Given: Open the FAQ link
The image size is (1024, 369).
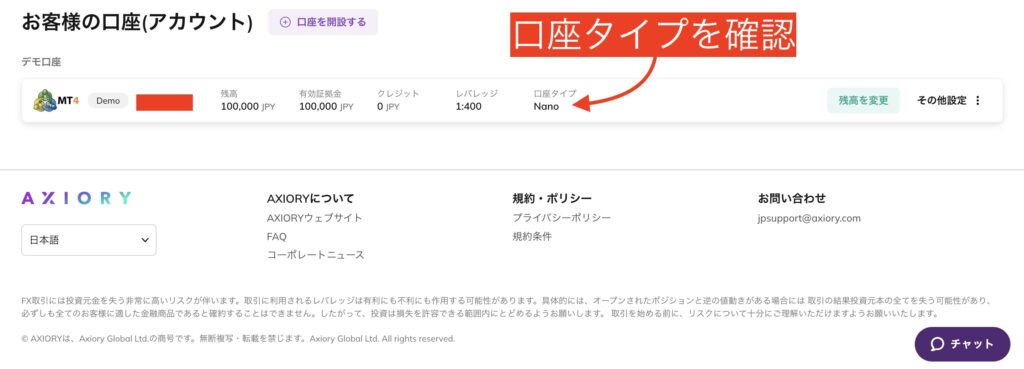Looking at the screenshot, I should click(x=277, y=236).
